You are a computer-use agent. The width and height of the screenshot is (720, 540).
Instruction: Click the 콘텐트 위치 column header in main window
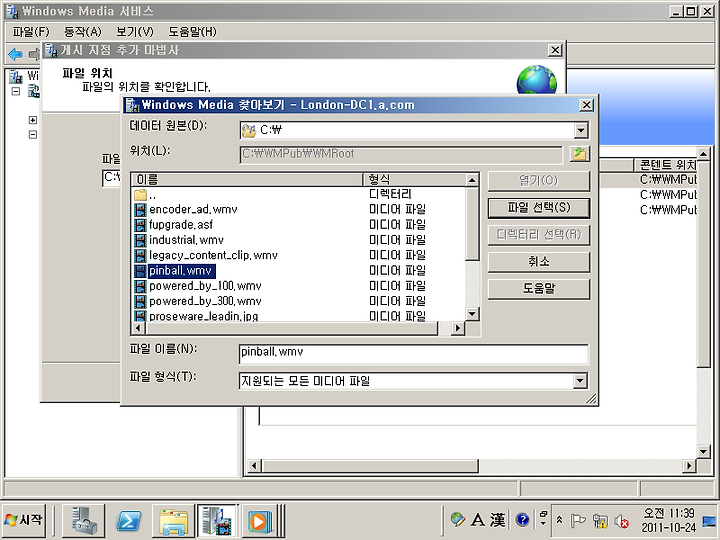coord(667,165)
